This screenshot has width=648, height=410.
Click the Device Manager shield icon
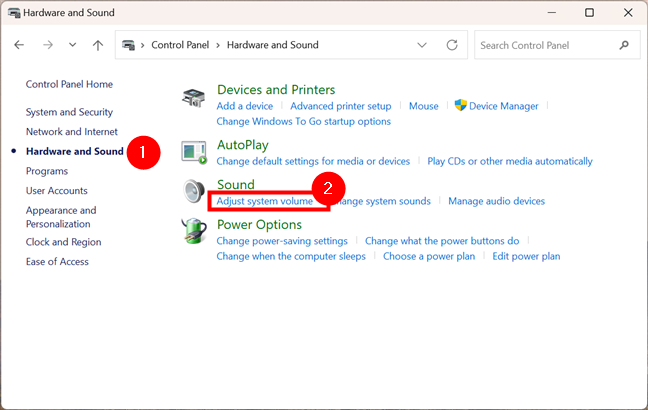pyautogui.click(x=460, y=105)
